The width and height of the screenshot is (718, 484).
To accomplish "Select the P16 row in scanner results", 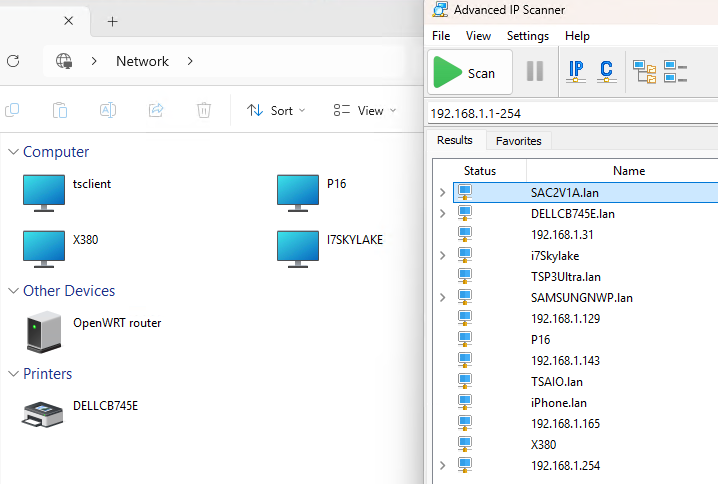I will (586, 340).
